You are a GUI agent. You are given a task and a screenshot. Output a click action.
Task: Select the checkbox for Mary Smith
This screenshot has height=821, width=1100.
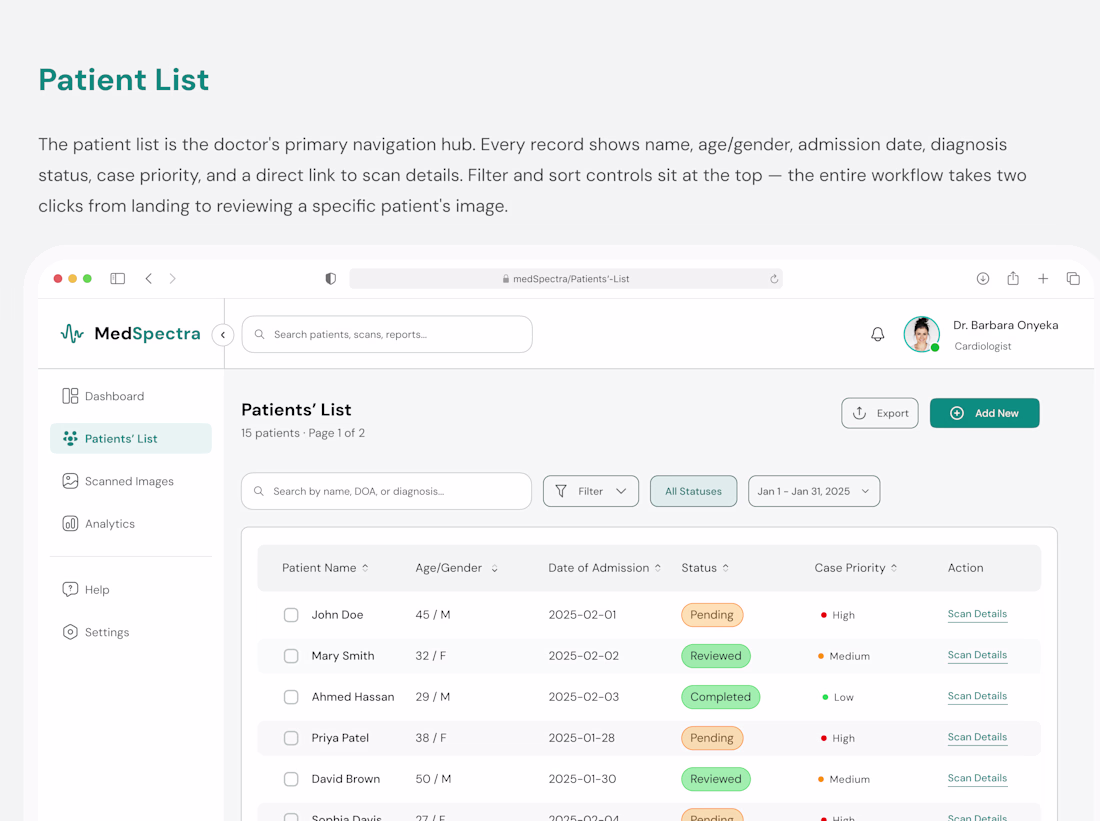(291, 655)
